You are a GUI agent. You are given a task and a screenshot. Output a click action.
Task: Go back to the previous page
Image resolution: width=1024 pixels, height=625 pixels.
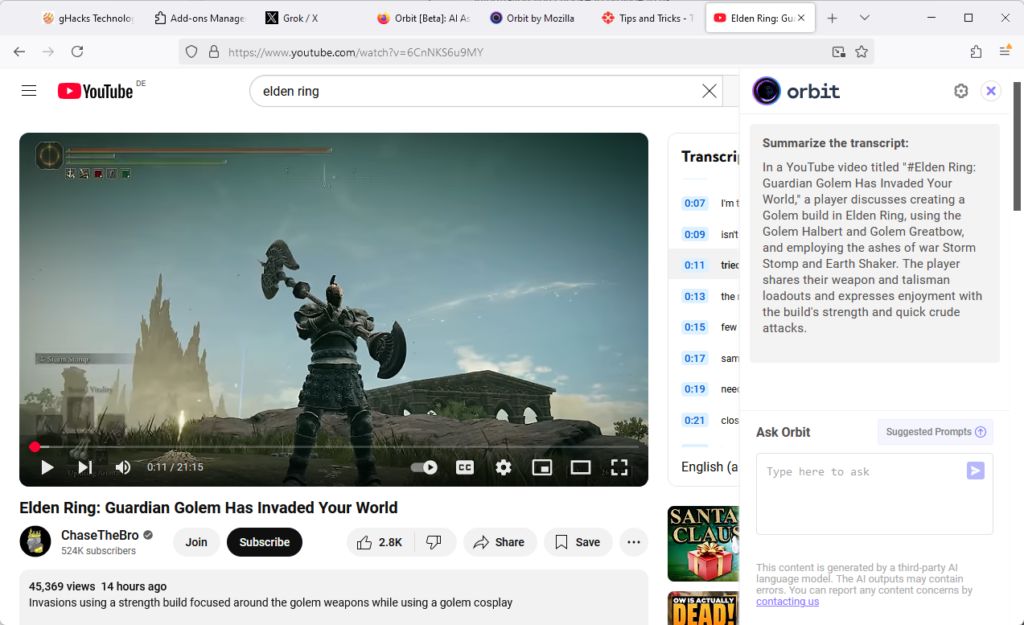point(20,52)
